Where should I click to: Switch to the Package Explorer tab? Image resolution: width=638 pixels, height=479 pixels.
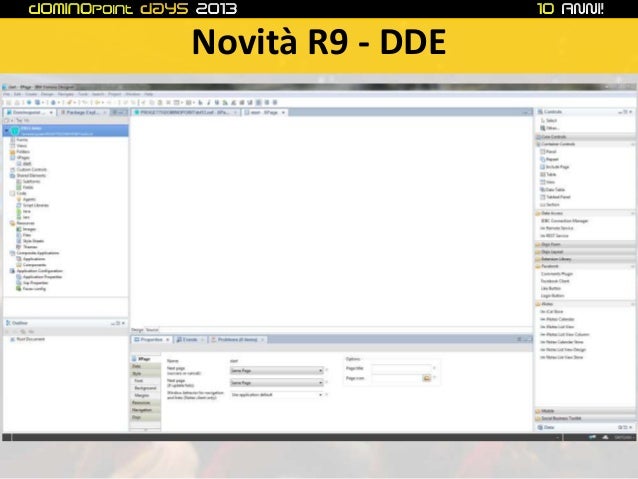[x=81, y=112]
